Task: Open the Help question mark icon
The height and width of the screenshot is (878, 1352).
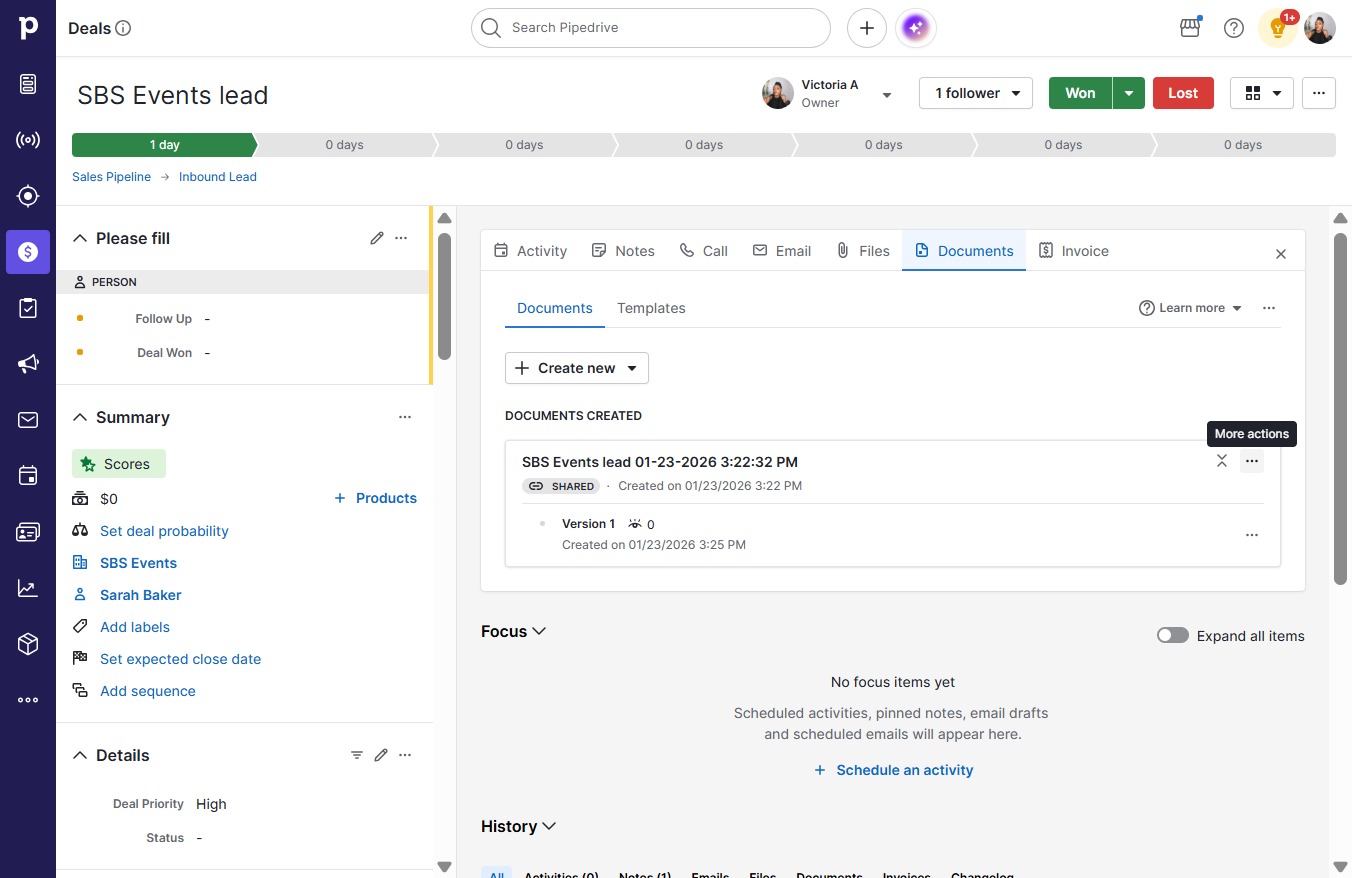Action: tap(1234, 28)
